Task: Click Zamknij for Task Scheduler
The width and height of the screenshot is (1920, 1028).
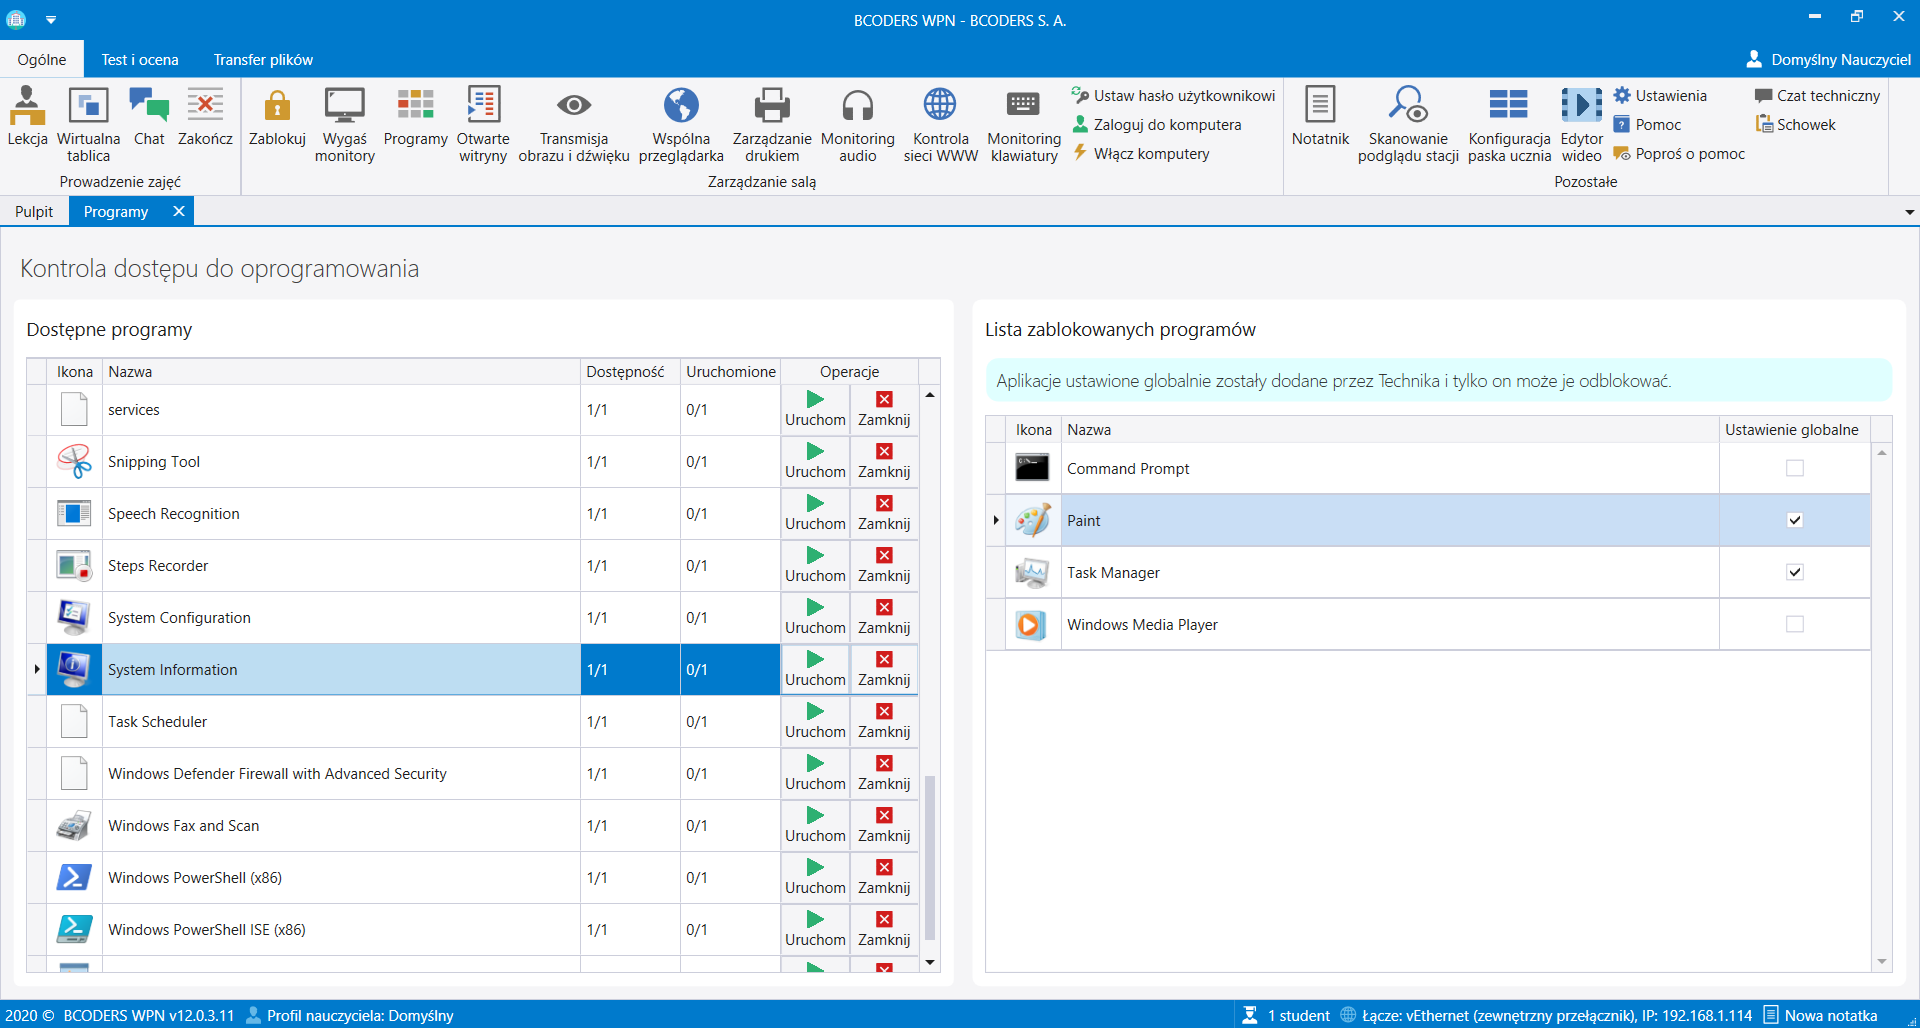Action: 884,721
